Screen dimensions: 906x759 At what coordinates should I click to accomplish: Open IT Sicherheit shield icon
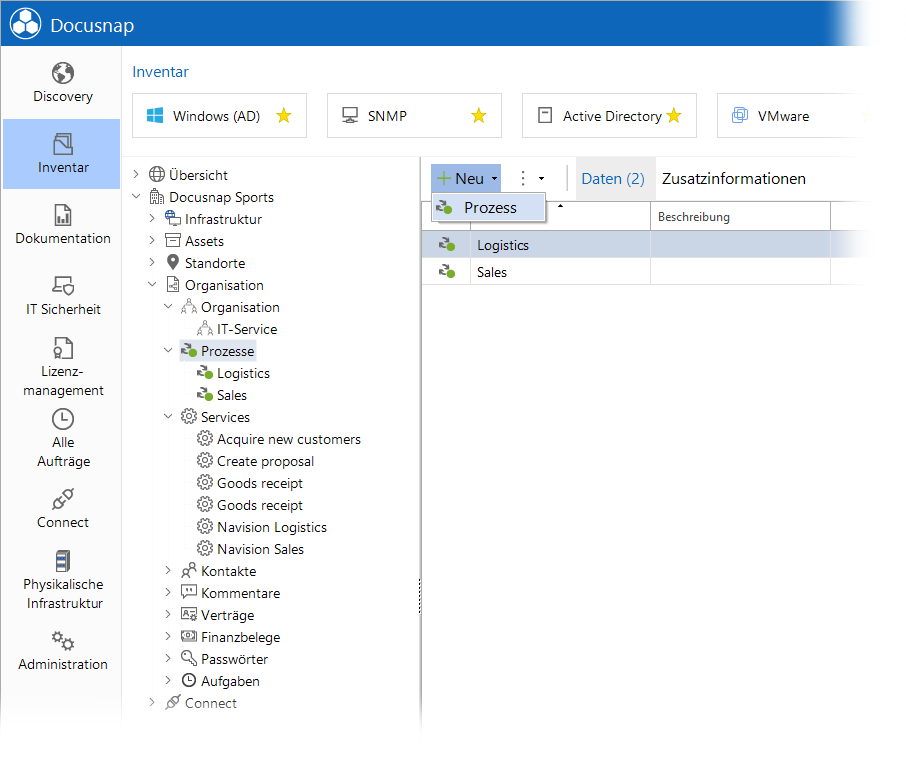pyautogui.click(x=62, y=286)
